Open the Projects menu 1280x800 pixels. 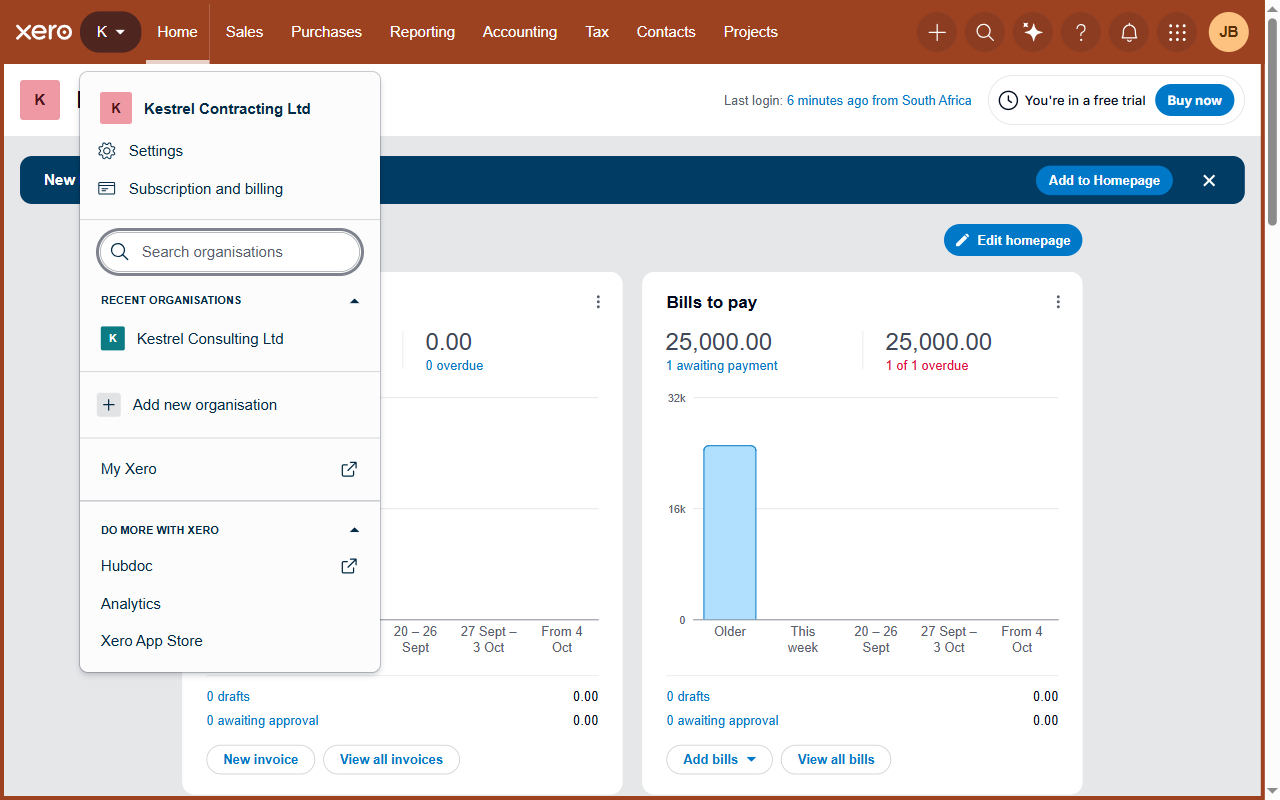point(751,32)
